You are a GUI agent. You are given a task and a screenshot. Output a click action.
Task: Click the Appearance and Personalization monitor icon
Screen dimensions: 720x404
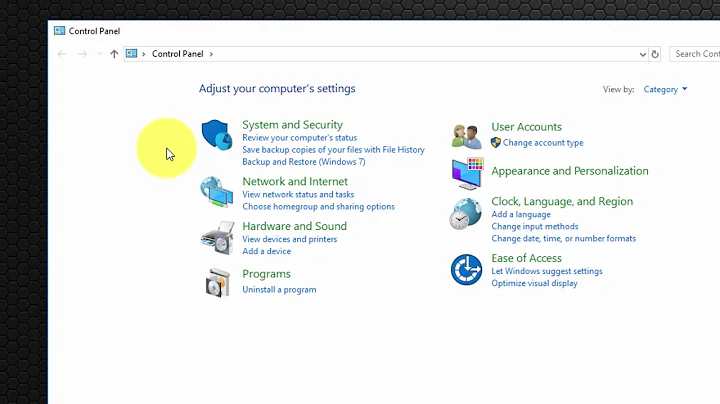coord(467,174)
